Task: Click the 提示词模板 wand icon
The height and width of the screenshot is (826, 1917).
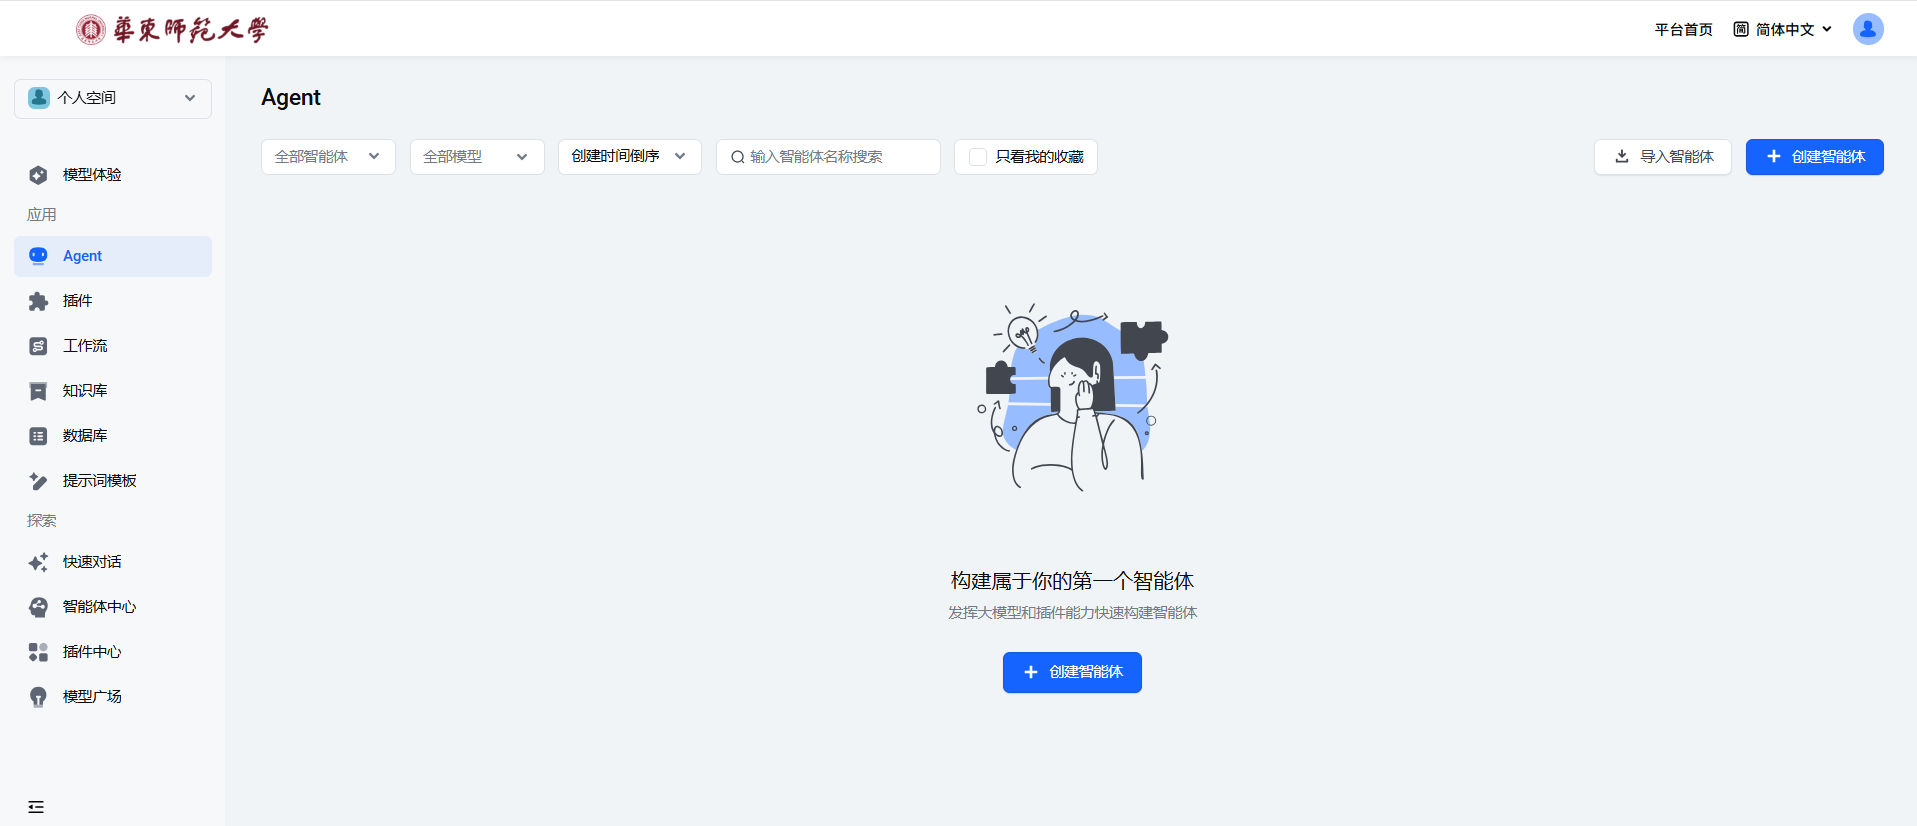Action: pos(38,481)
